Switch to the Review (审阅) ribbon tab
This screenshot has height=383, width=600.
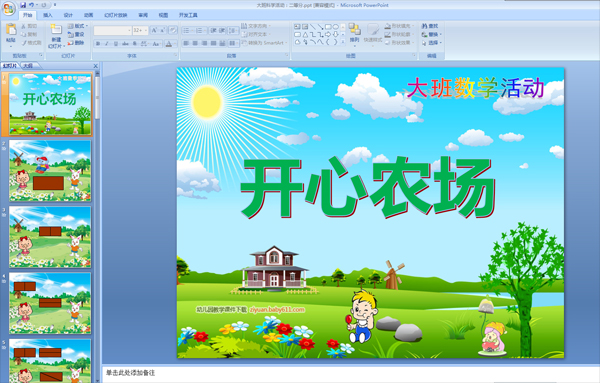tap(143, 15)
